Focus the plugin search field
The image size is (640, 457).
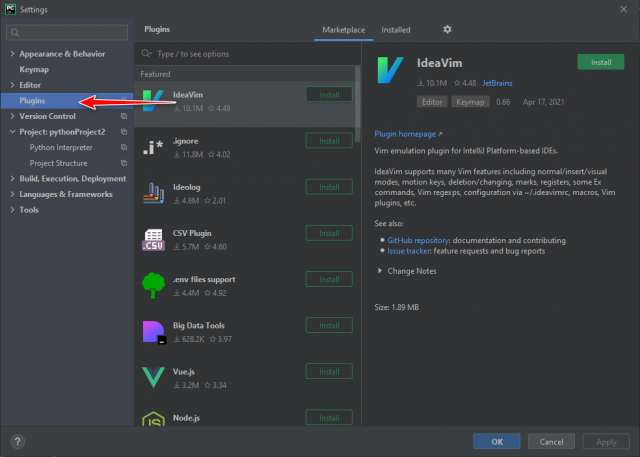248,53
